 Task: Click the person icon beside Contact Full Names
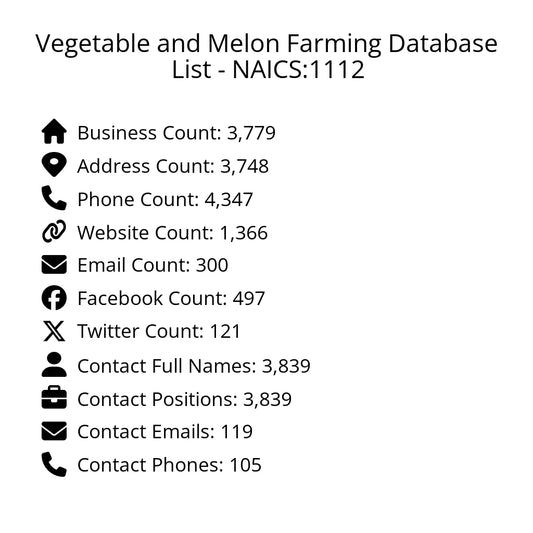coord(54,364)
